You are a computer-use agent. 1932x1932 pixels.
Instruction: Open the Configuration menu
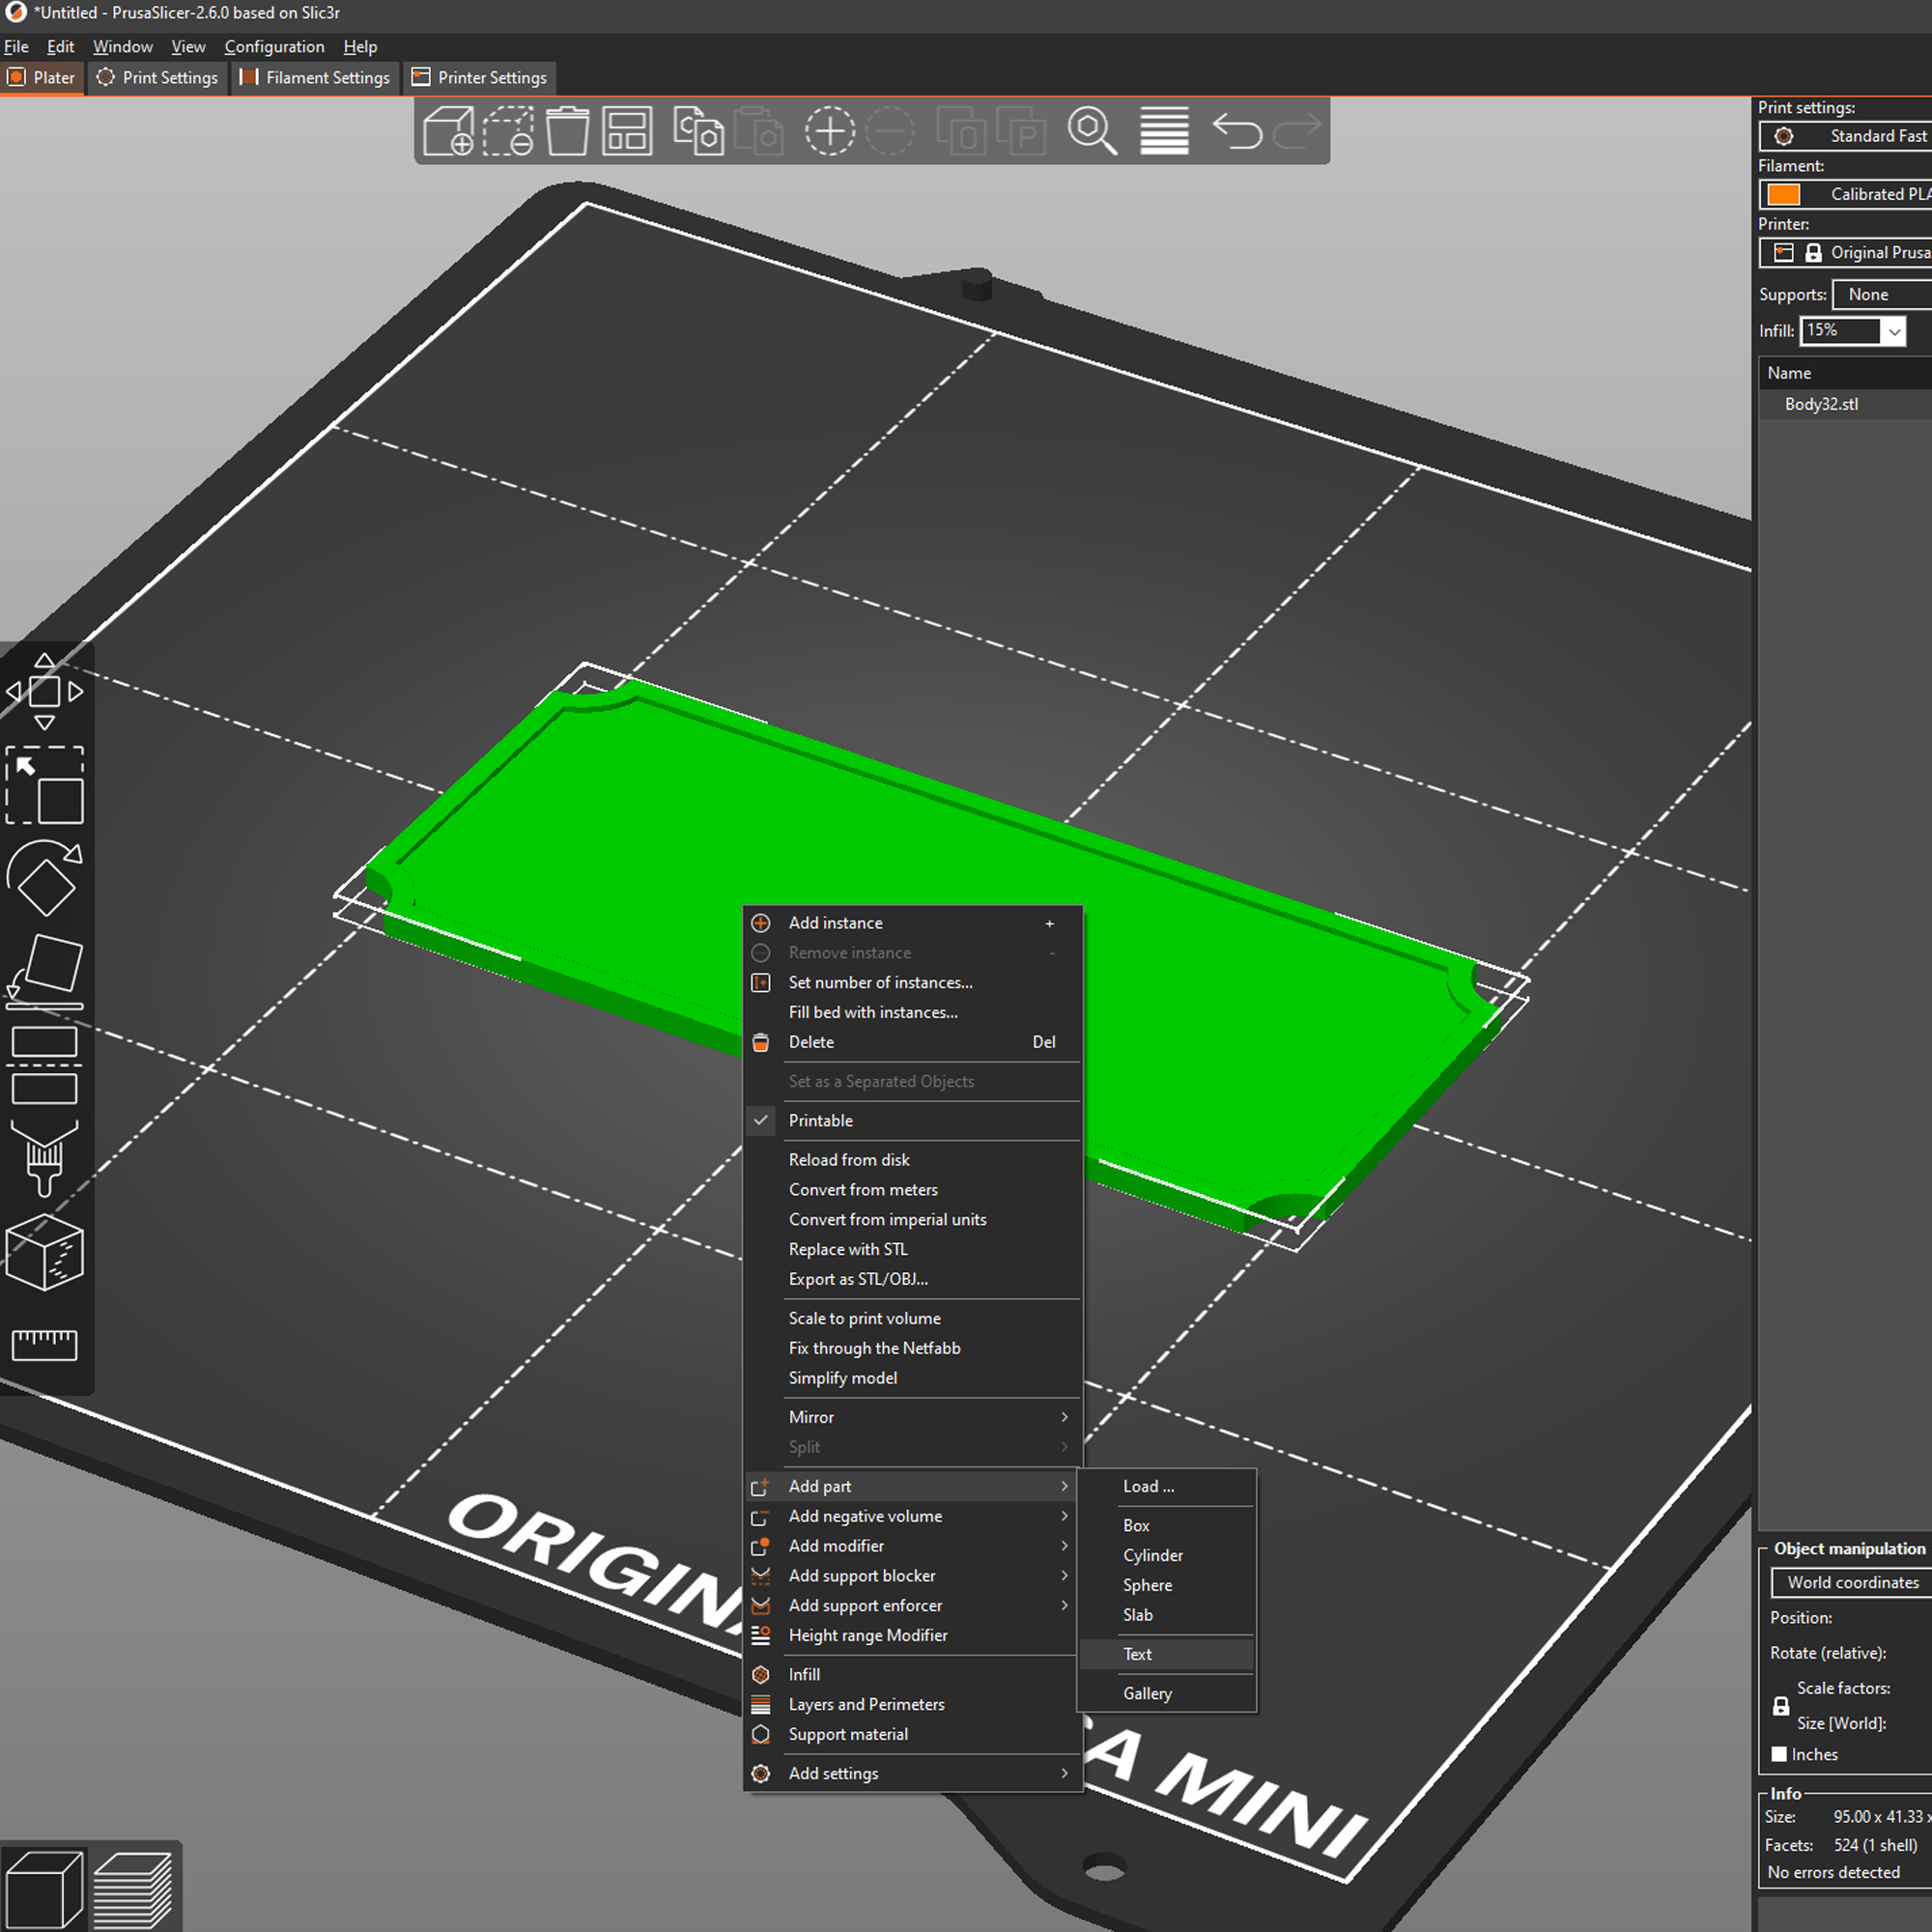[x=274, y=47]
